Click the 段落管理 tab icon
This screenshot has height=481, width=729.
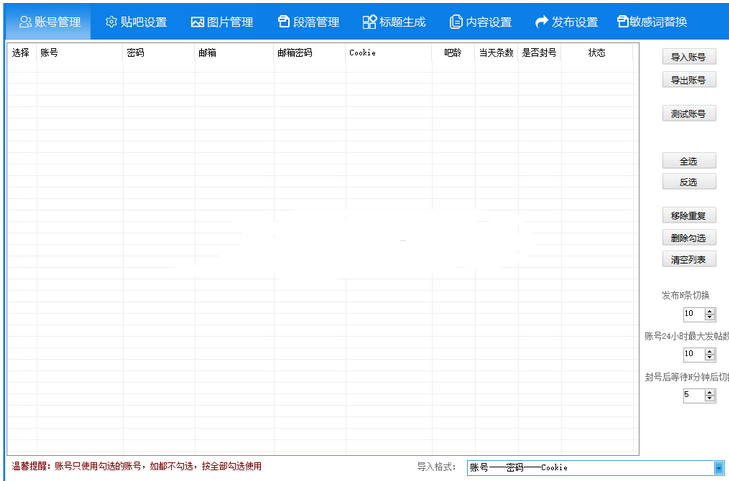[x=284, y=22]
